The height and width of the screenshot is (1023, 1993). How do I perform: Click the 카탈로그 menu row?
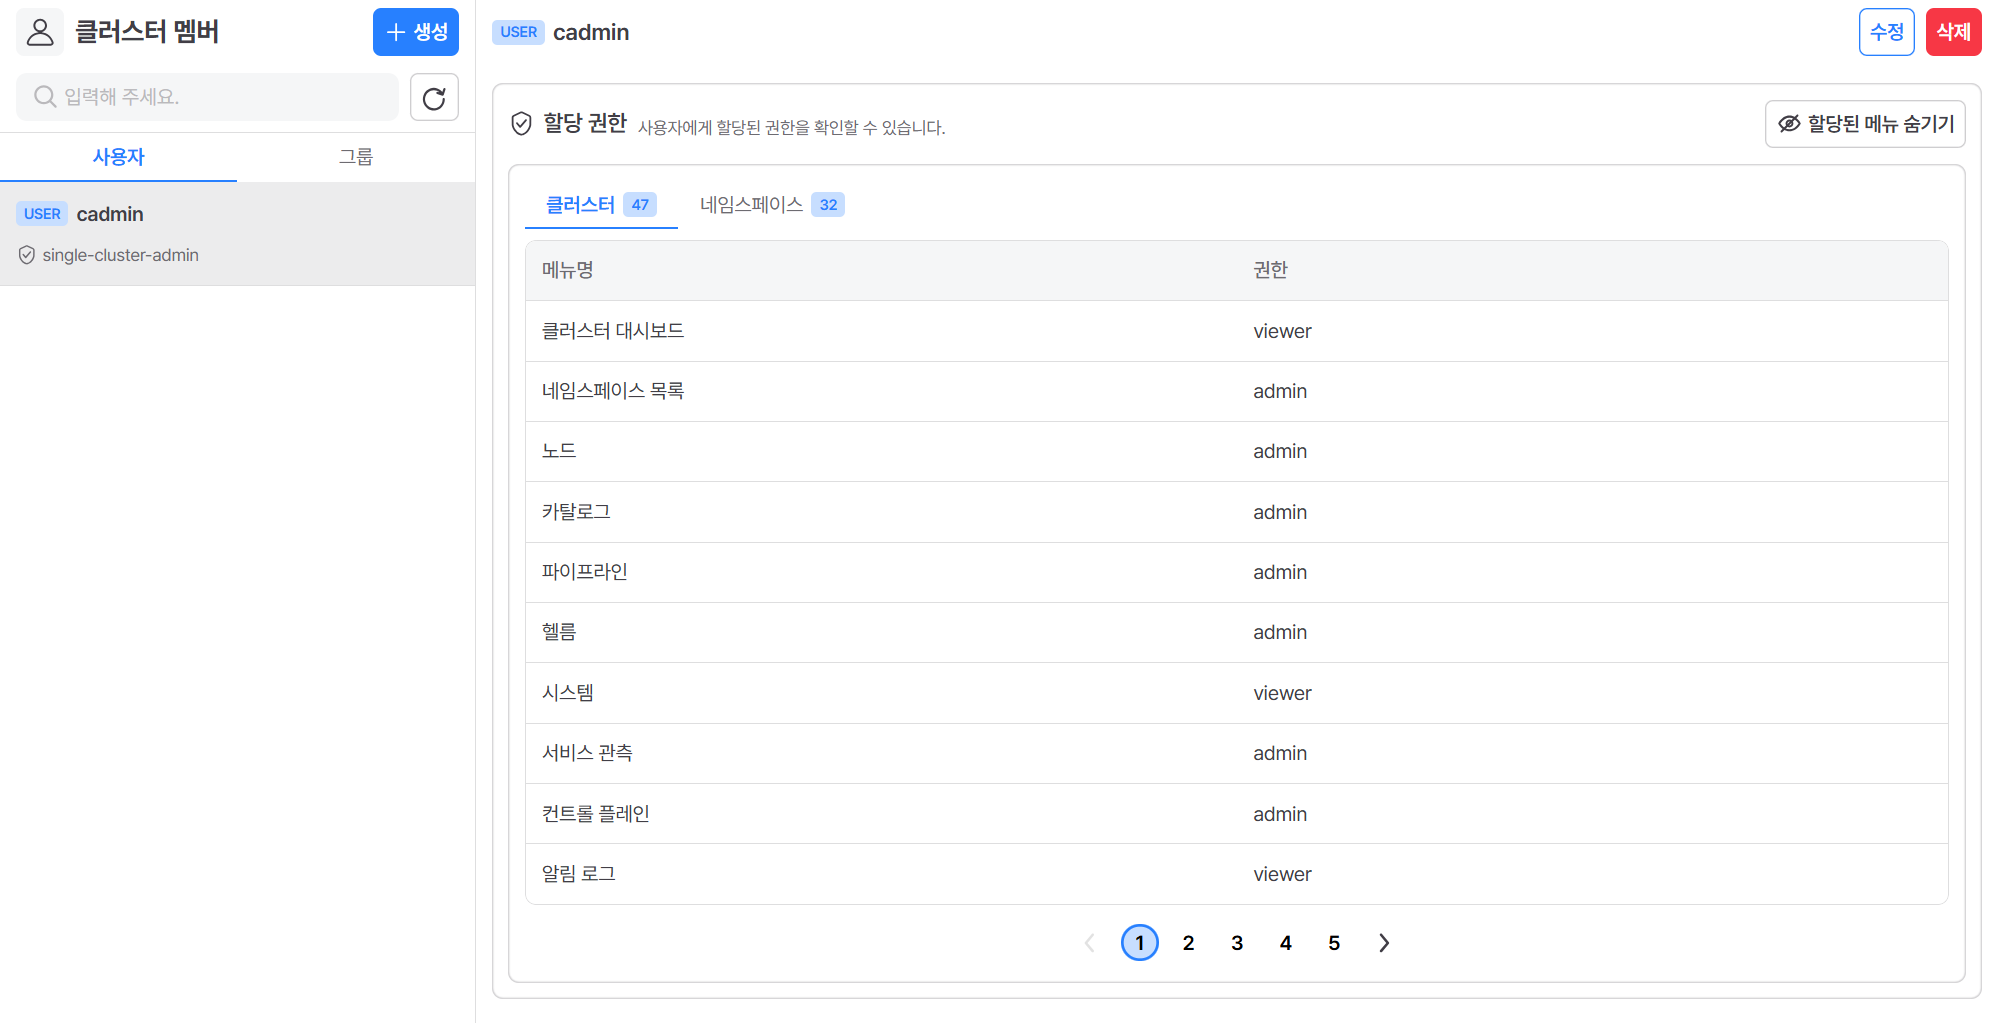(x=1237, y=512)
